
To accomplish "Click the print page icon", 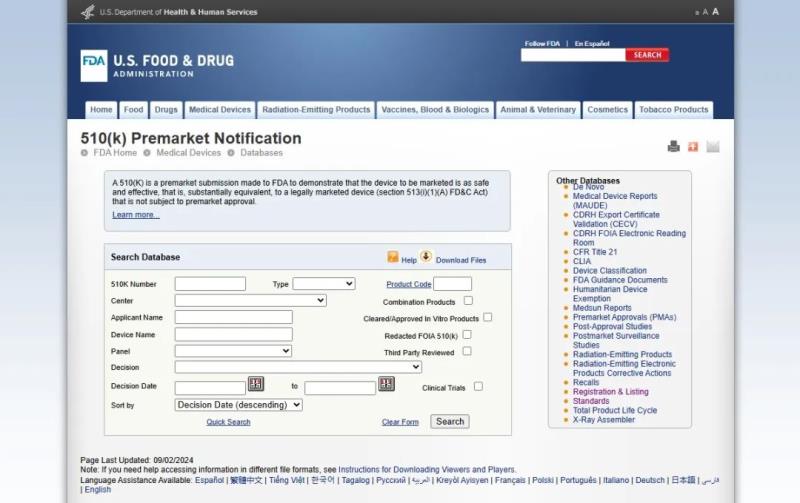I will tap(674, 147).
